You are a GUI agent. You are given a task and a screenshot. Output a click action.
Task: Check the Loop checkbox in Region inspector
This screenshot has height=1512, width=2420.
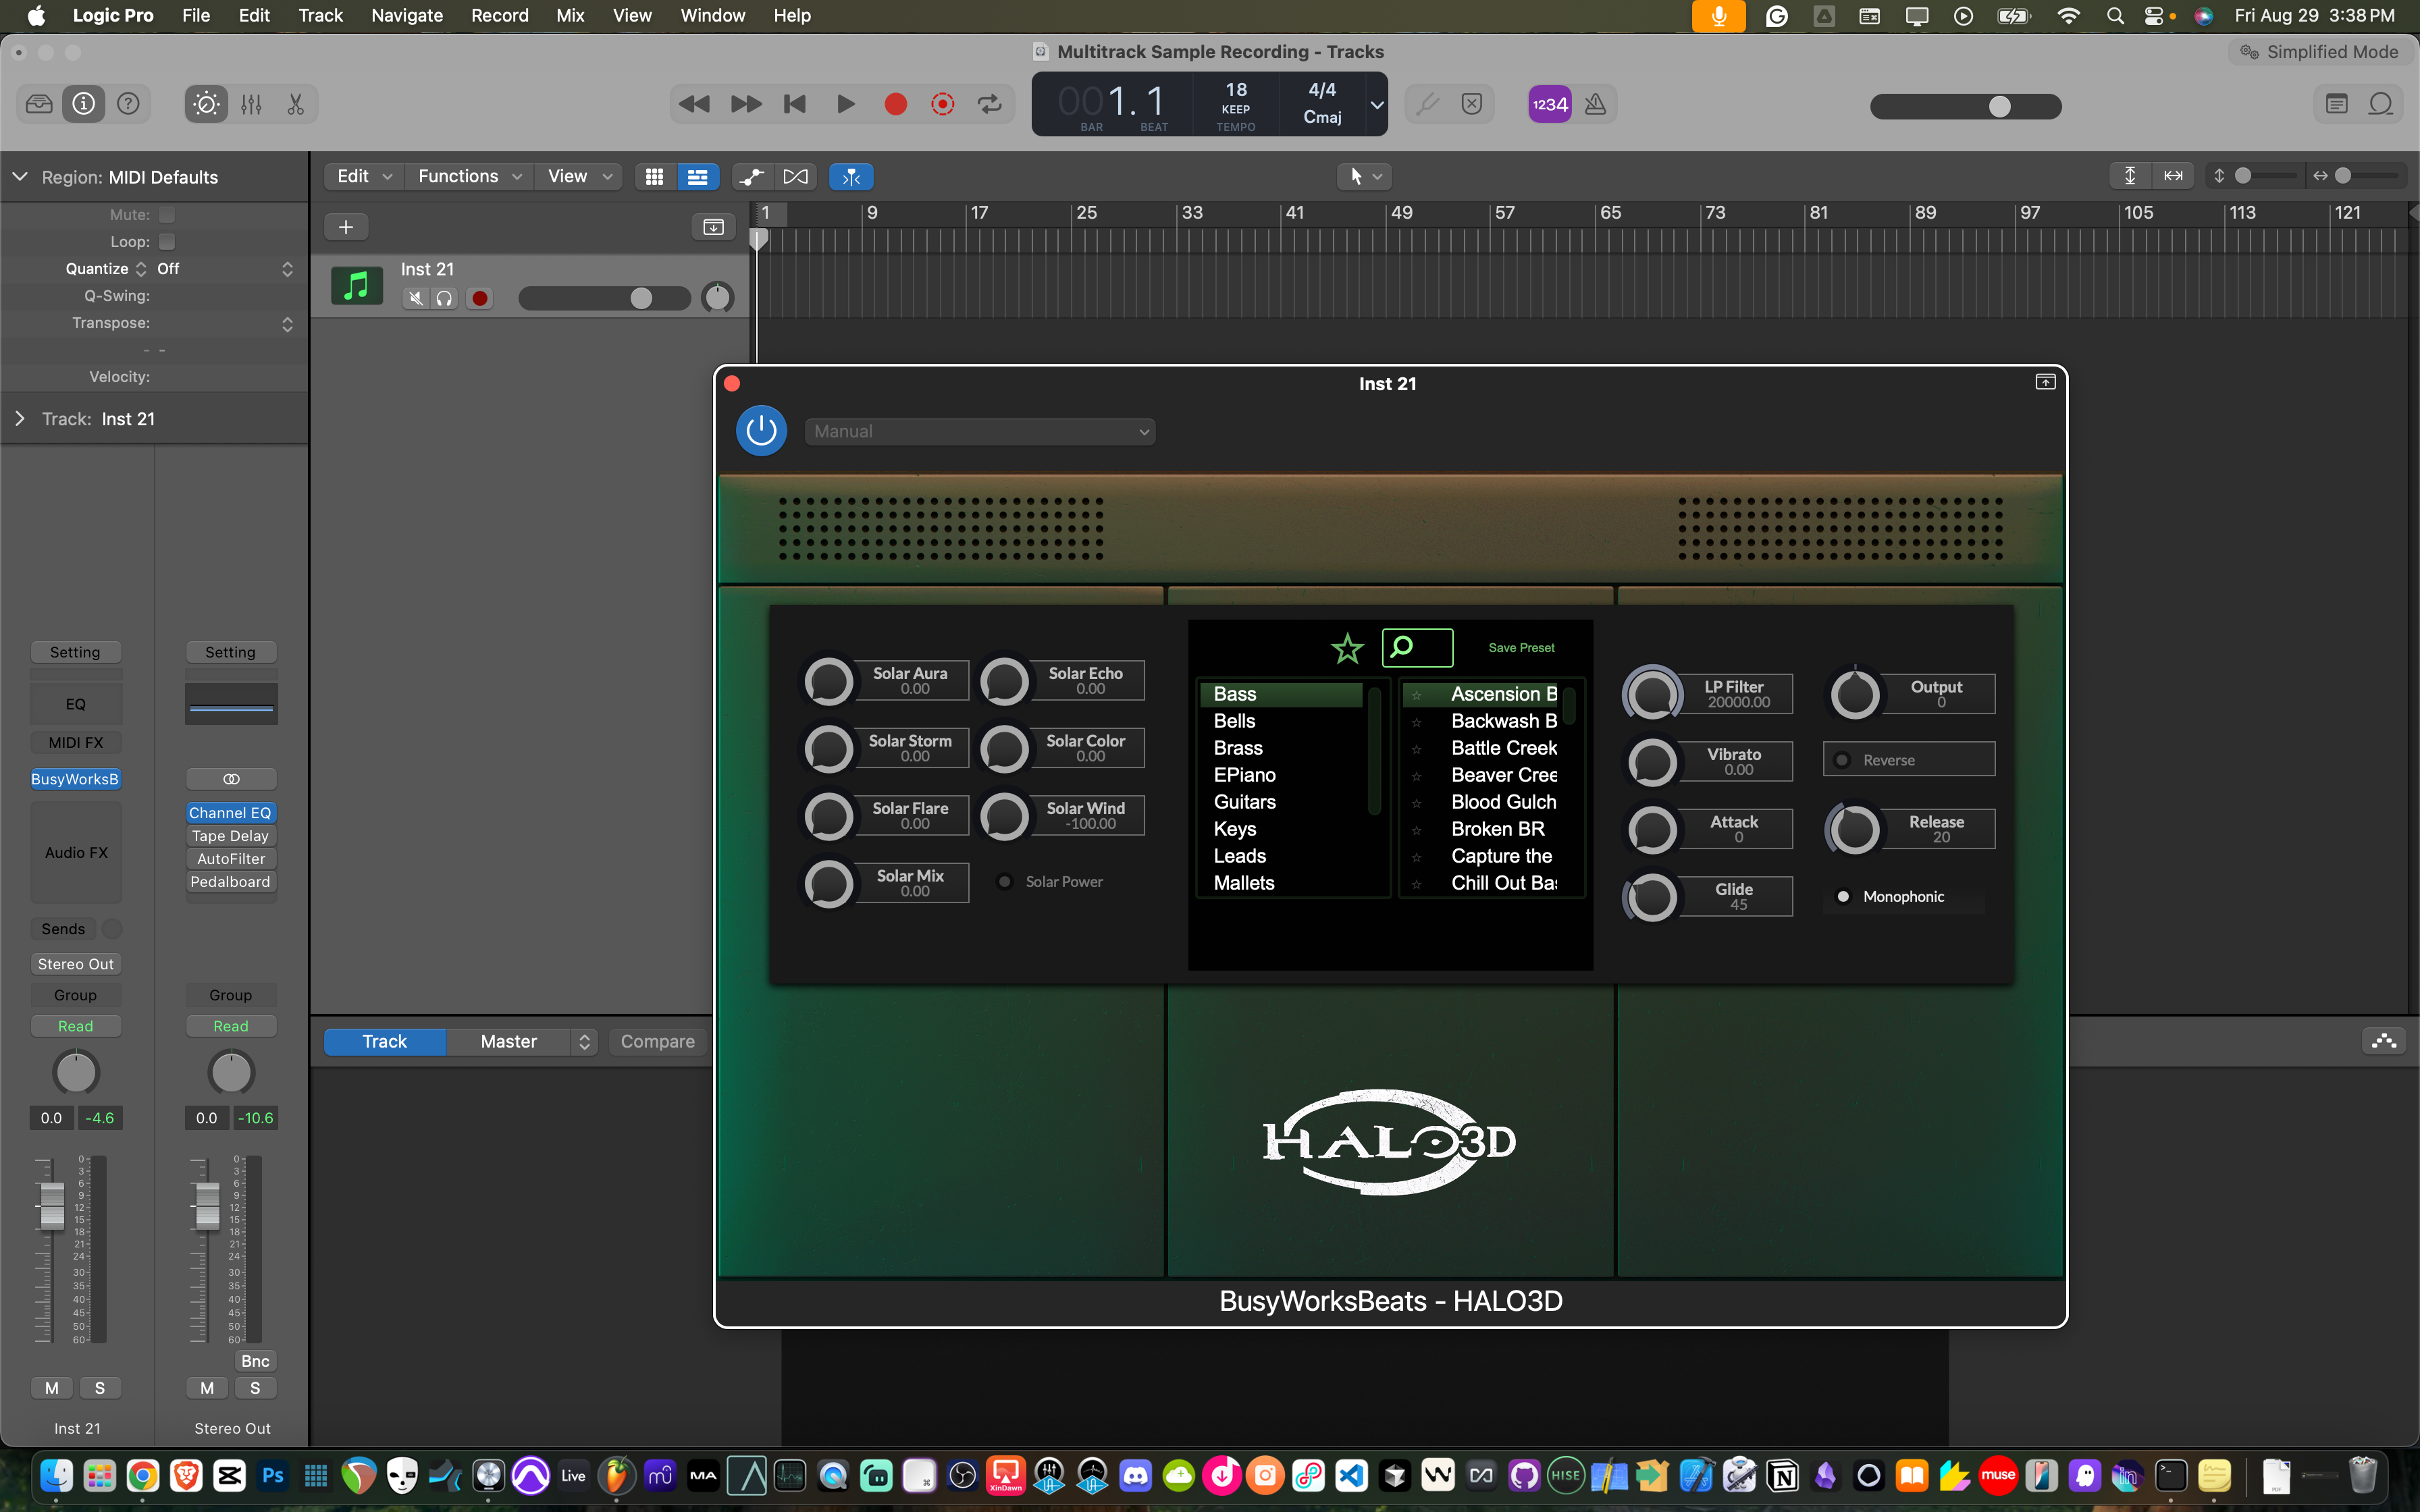[167, 242]
